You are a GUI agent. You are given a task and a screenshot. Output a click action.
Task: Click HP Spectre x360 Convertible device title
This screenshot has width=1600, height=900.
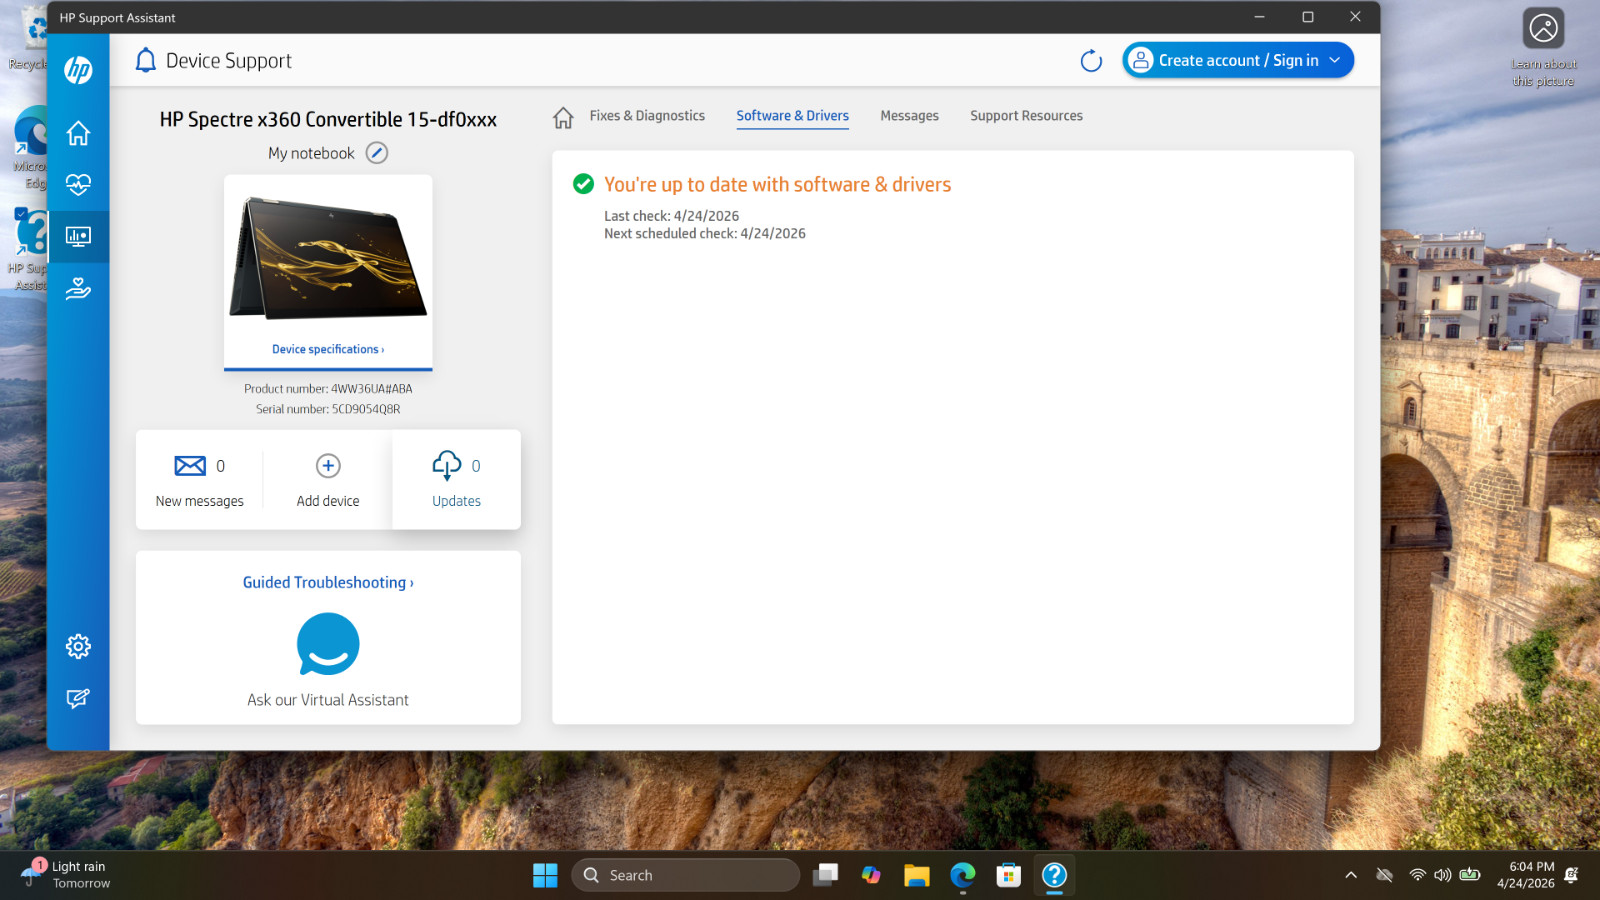point(328,120)
